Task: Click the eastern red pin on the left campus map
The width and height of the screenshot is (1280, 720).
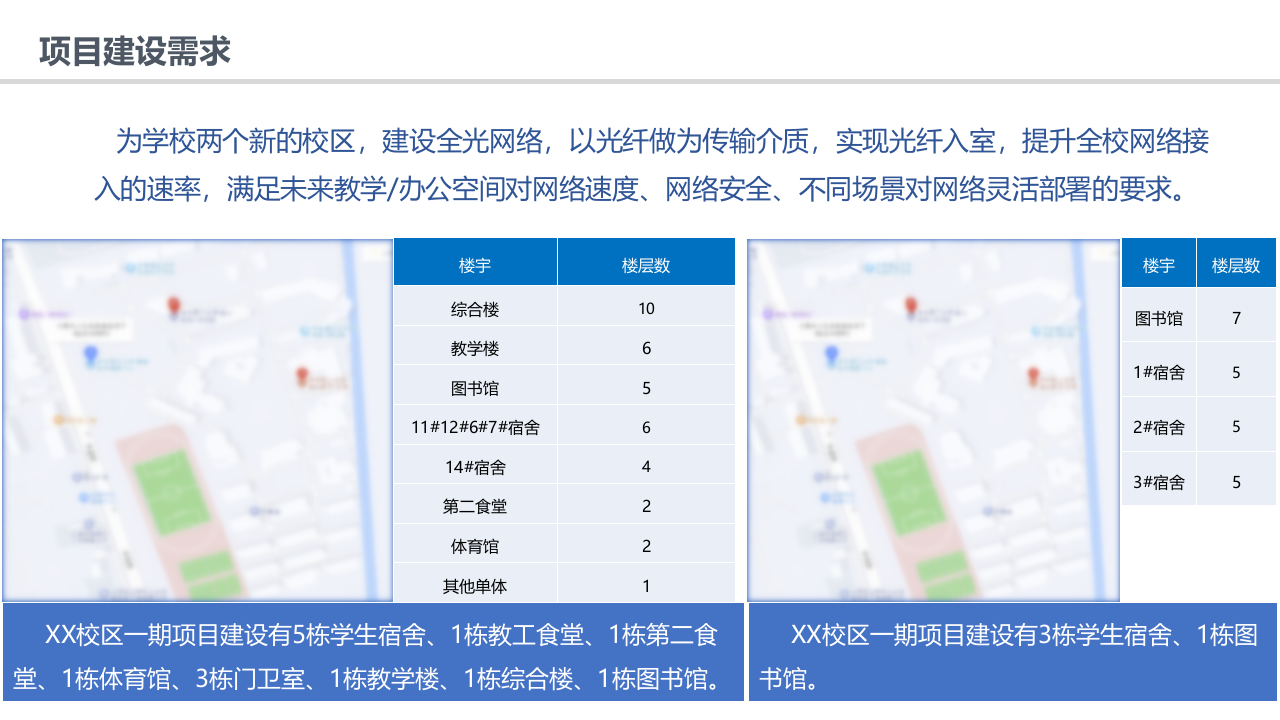Action: pos(302,375)
